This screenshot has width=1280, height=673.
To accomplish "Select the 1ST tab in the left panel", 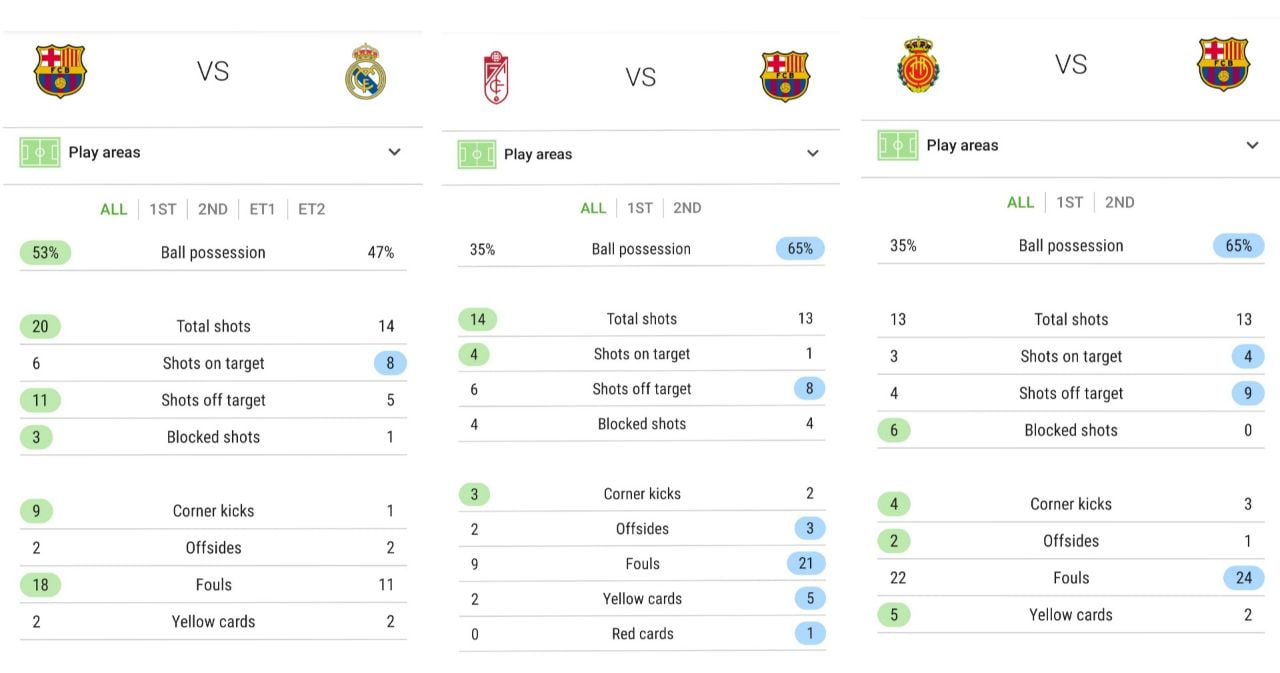I will tap(162, 209).
